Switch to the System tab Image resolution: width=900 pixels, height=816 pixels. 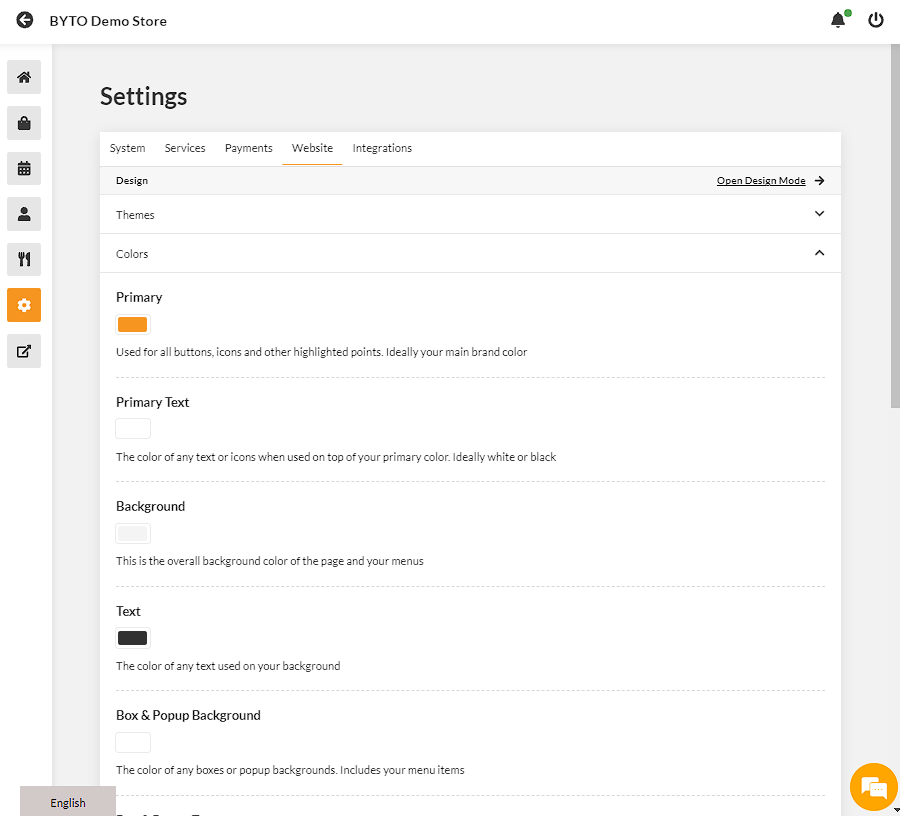pos(127,148)
